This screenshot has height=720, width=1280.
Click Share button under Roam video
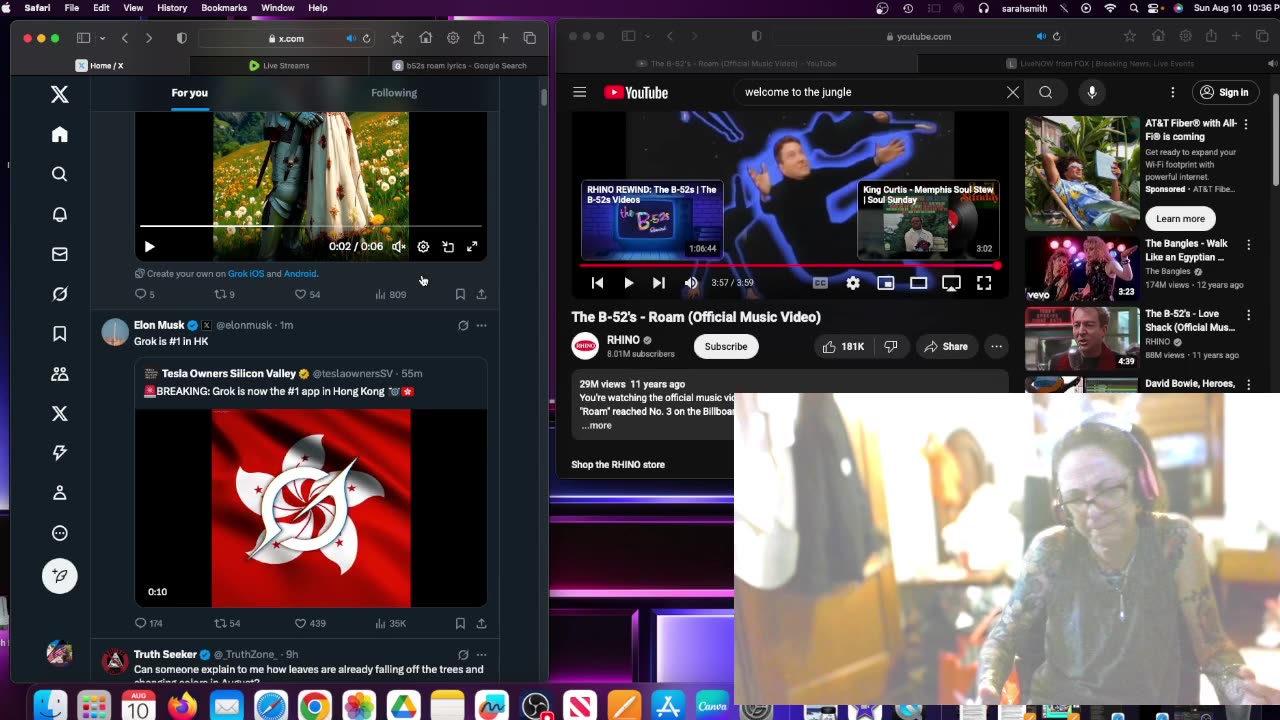click(x=946, y=347)
